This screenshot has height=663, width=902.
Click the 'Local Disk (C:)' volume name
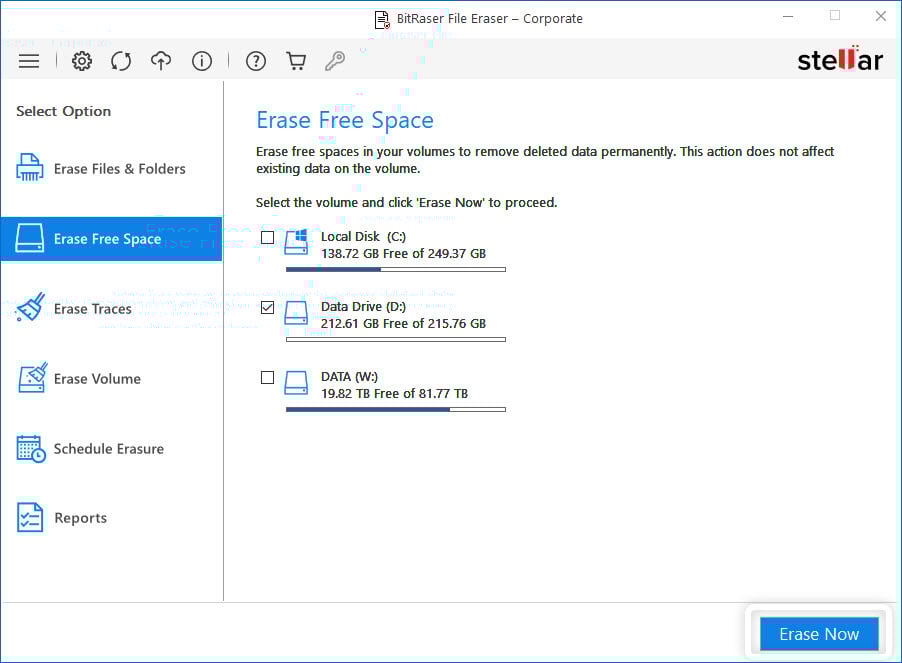pyautogui.click(x=363, y=236)
